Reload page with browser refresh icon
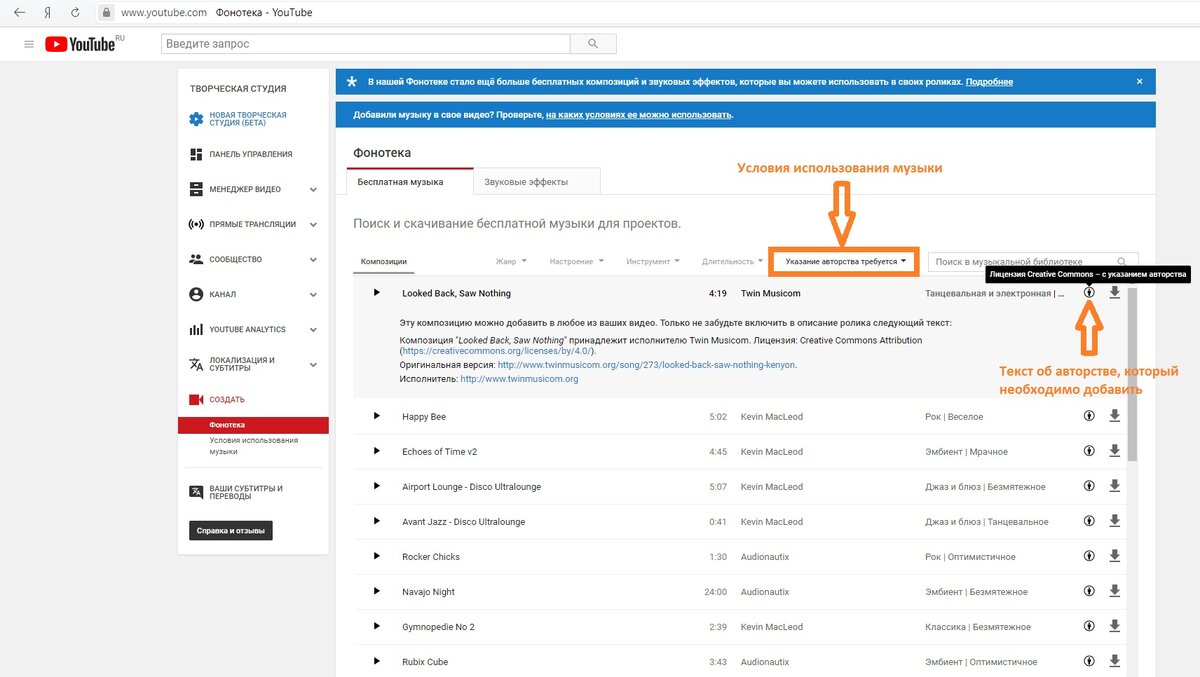Viewport: 1200px width, 677px height. (75, 13)
